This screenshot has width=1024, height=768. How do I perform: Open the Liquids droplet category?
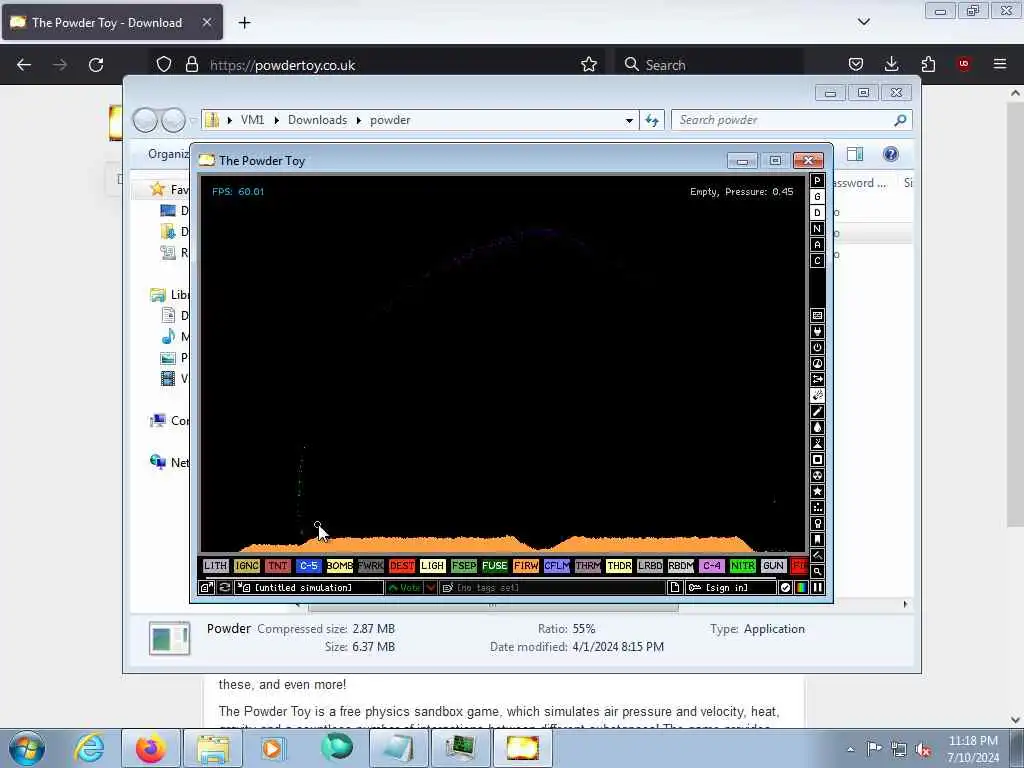pos(817,428)
